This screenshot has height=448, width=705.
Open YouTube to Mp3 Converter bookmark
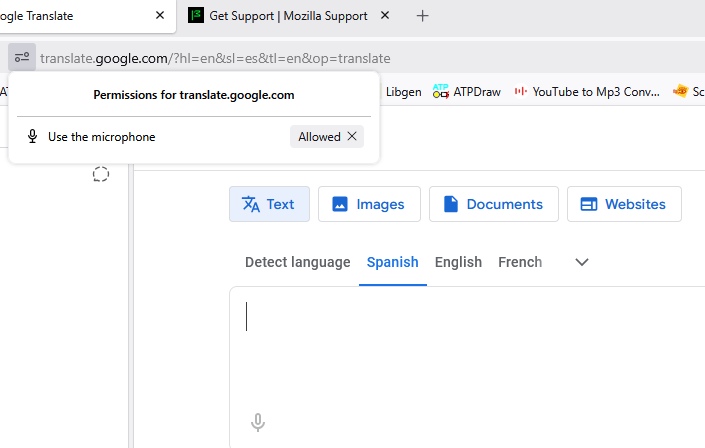click(x=587, y=92)
